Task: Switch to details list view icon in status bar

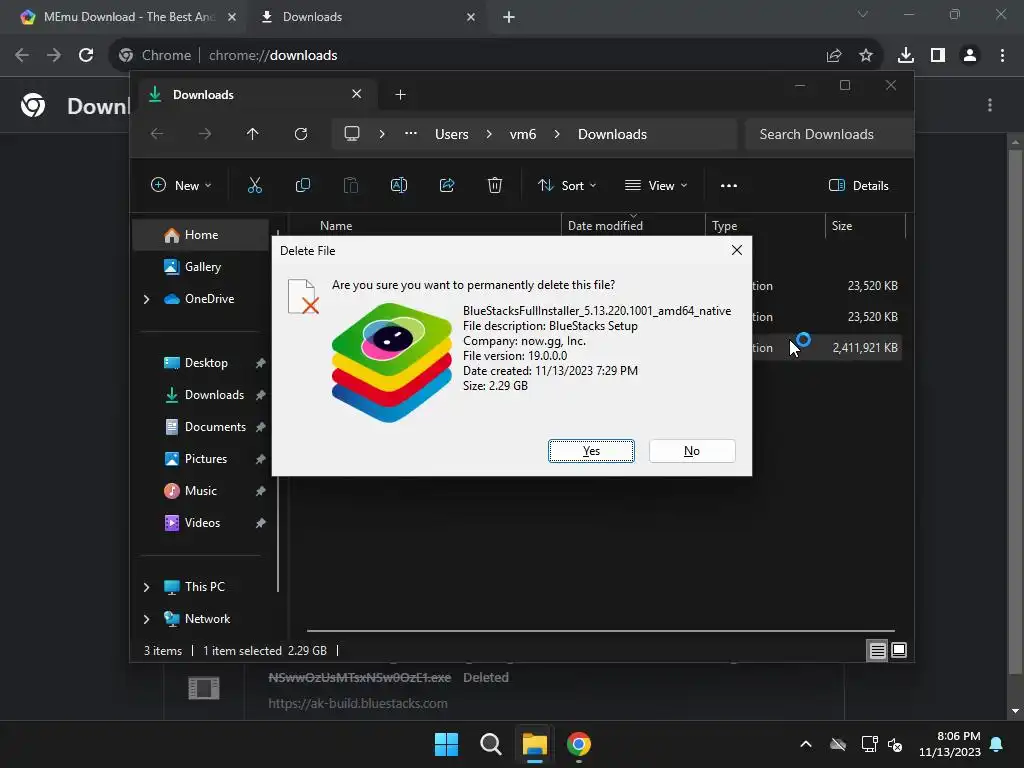Action: (x=877, y=650)
